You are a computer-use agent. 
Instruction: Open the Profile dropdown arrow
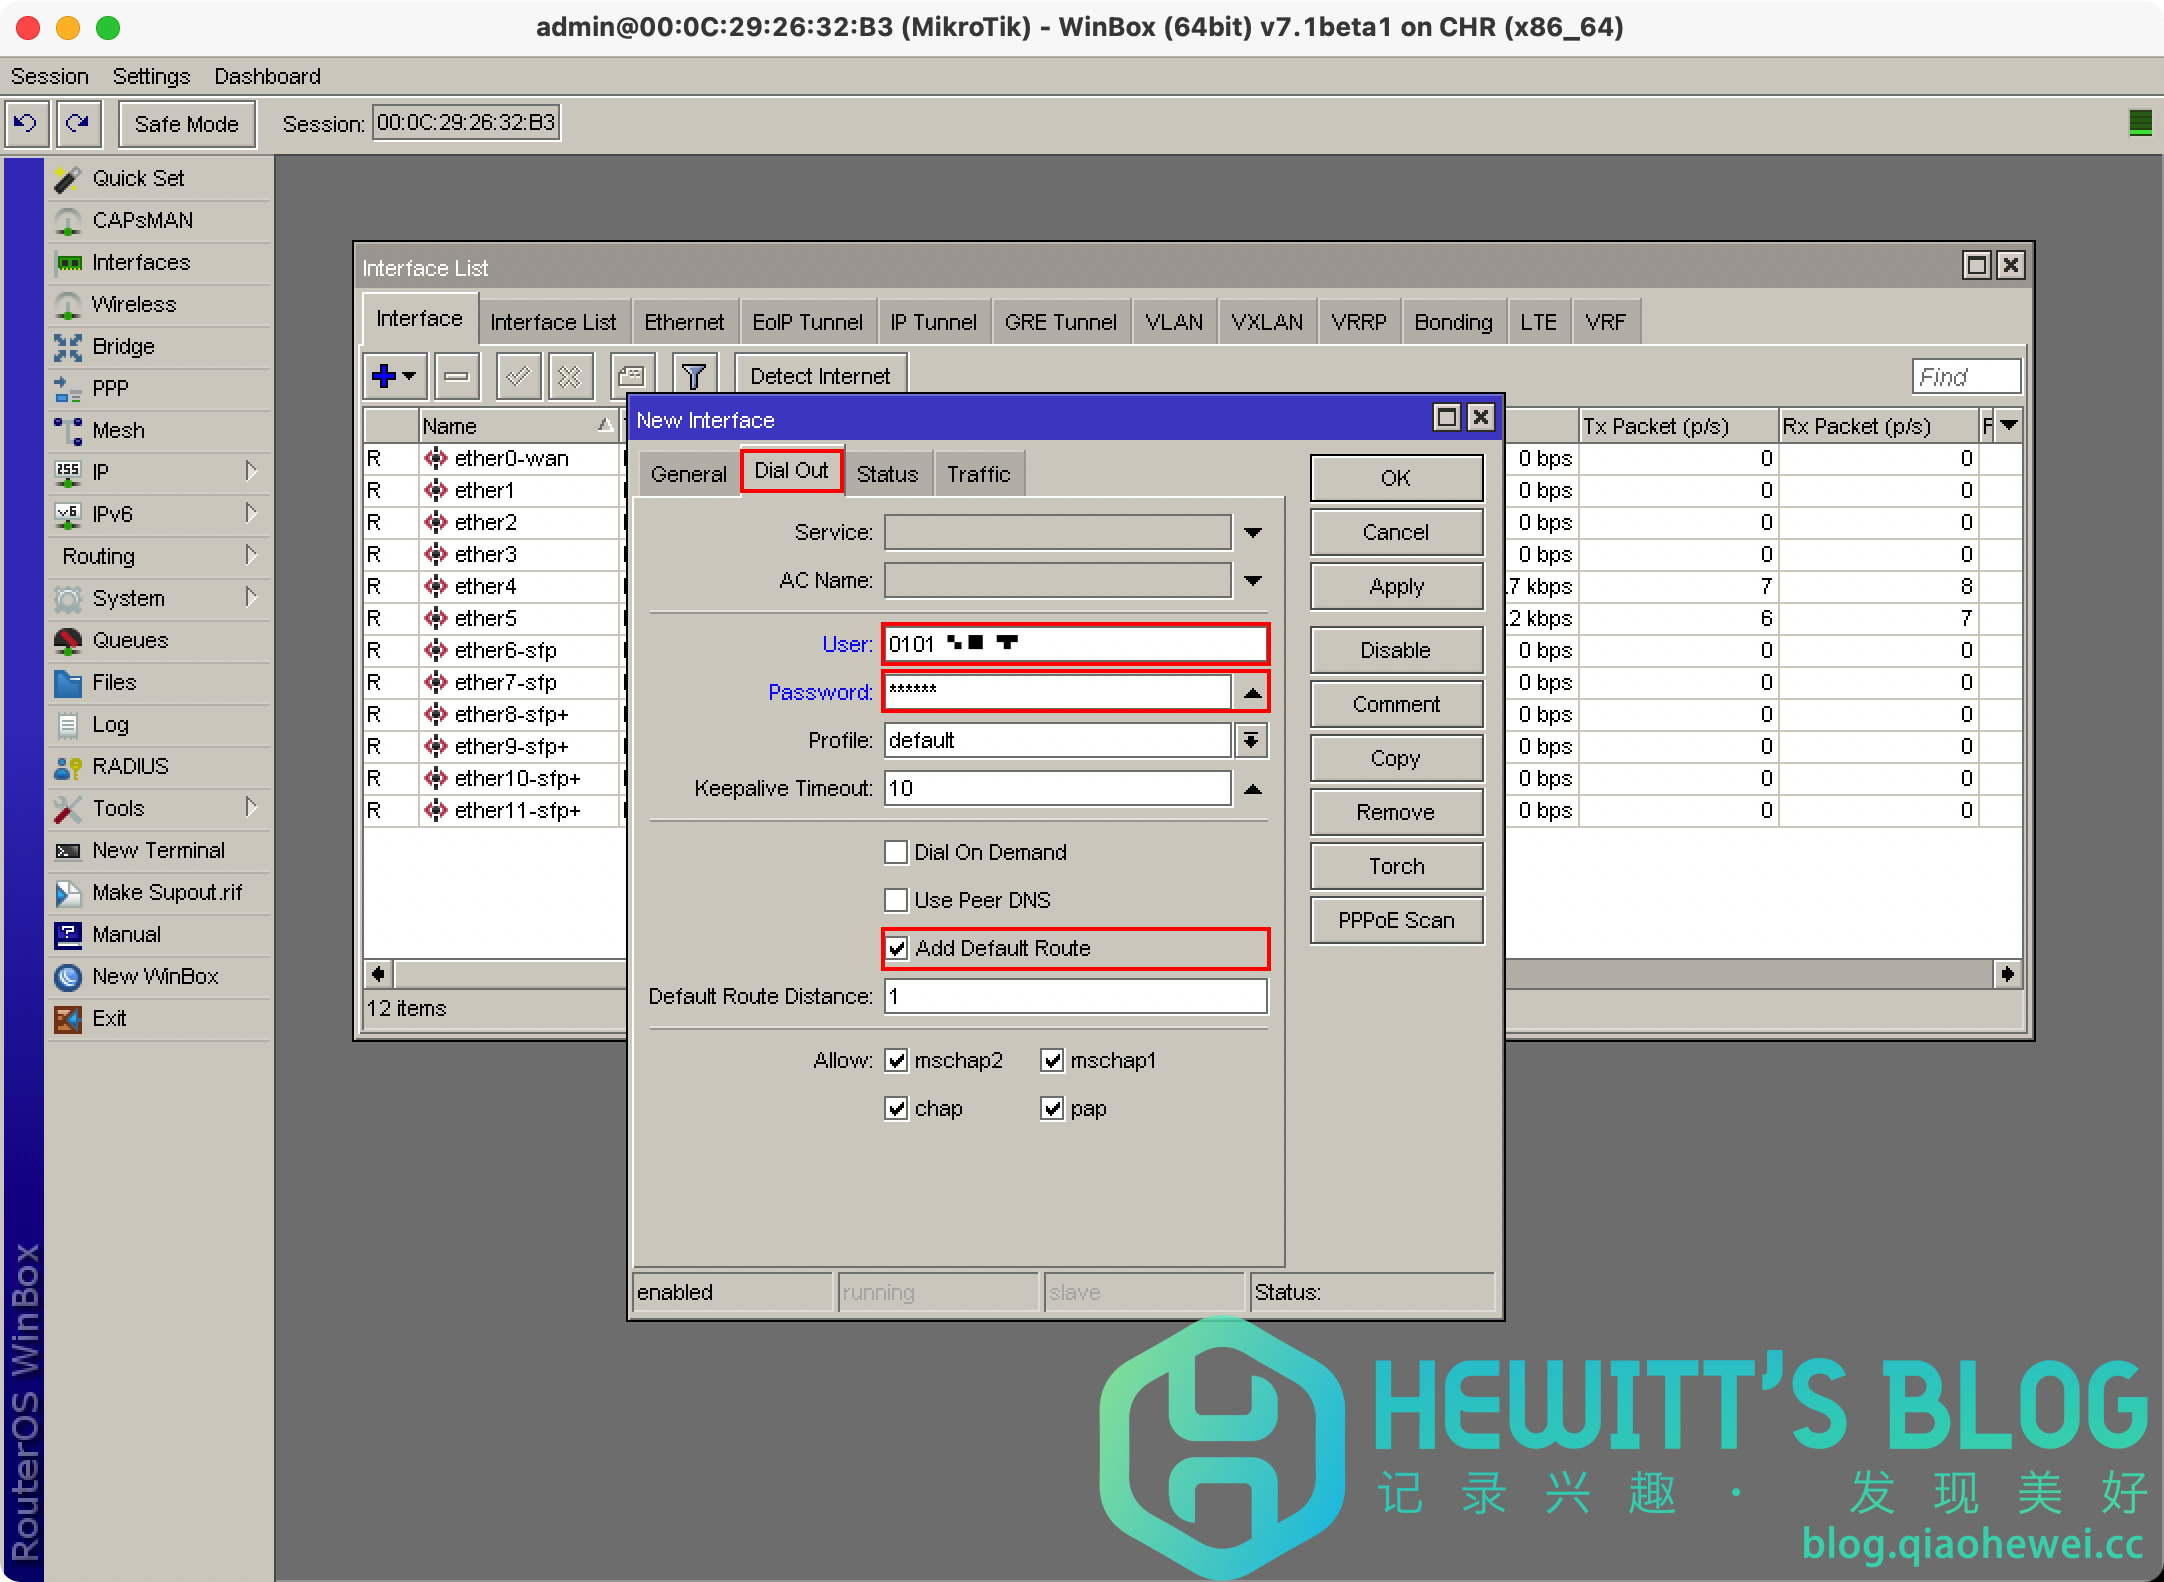click(x=1252, y=741)
